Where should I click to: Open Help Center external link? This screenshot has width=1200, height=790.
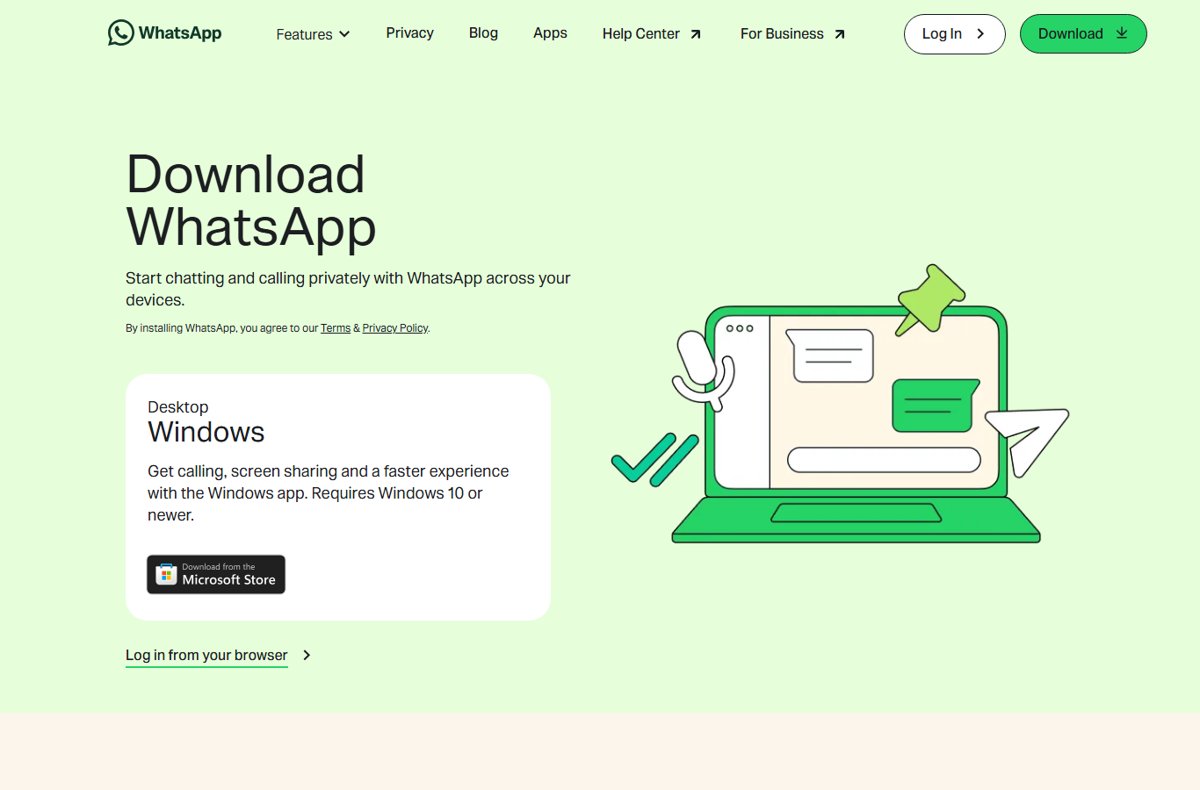click(652, 34)
